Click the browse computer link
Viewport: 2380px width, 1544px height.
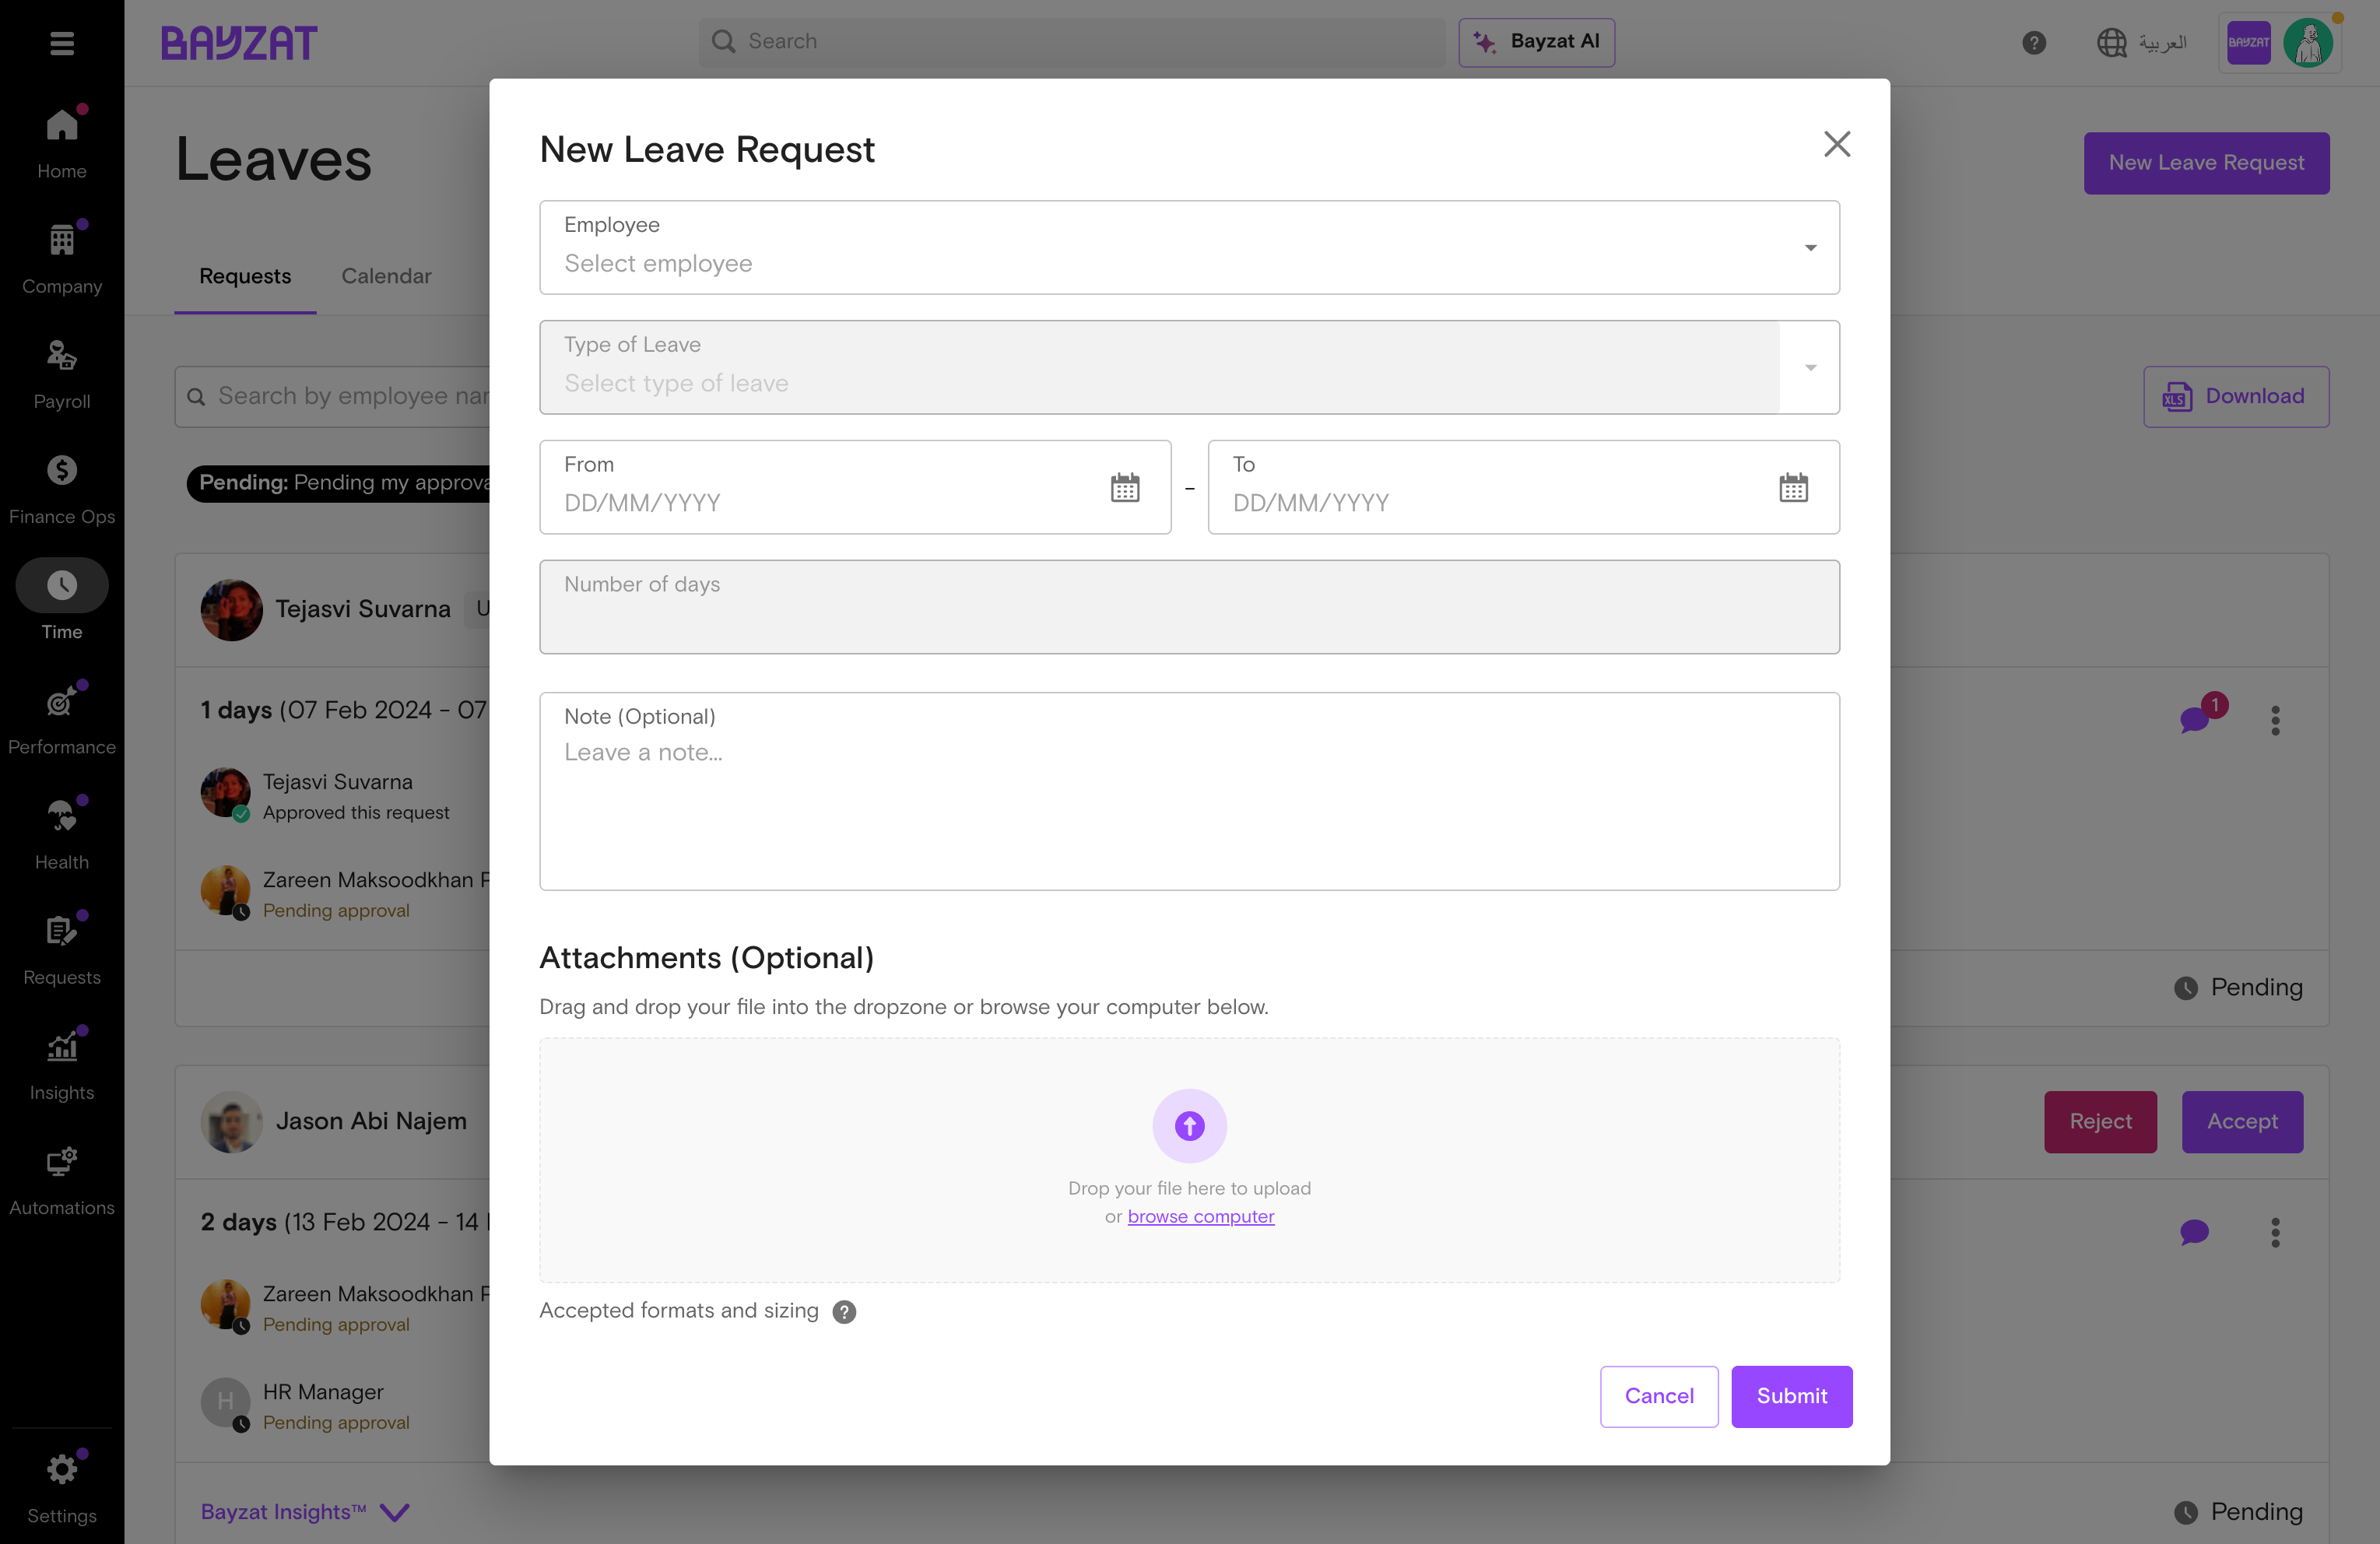click(1200, 1216)
